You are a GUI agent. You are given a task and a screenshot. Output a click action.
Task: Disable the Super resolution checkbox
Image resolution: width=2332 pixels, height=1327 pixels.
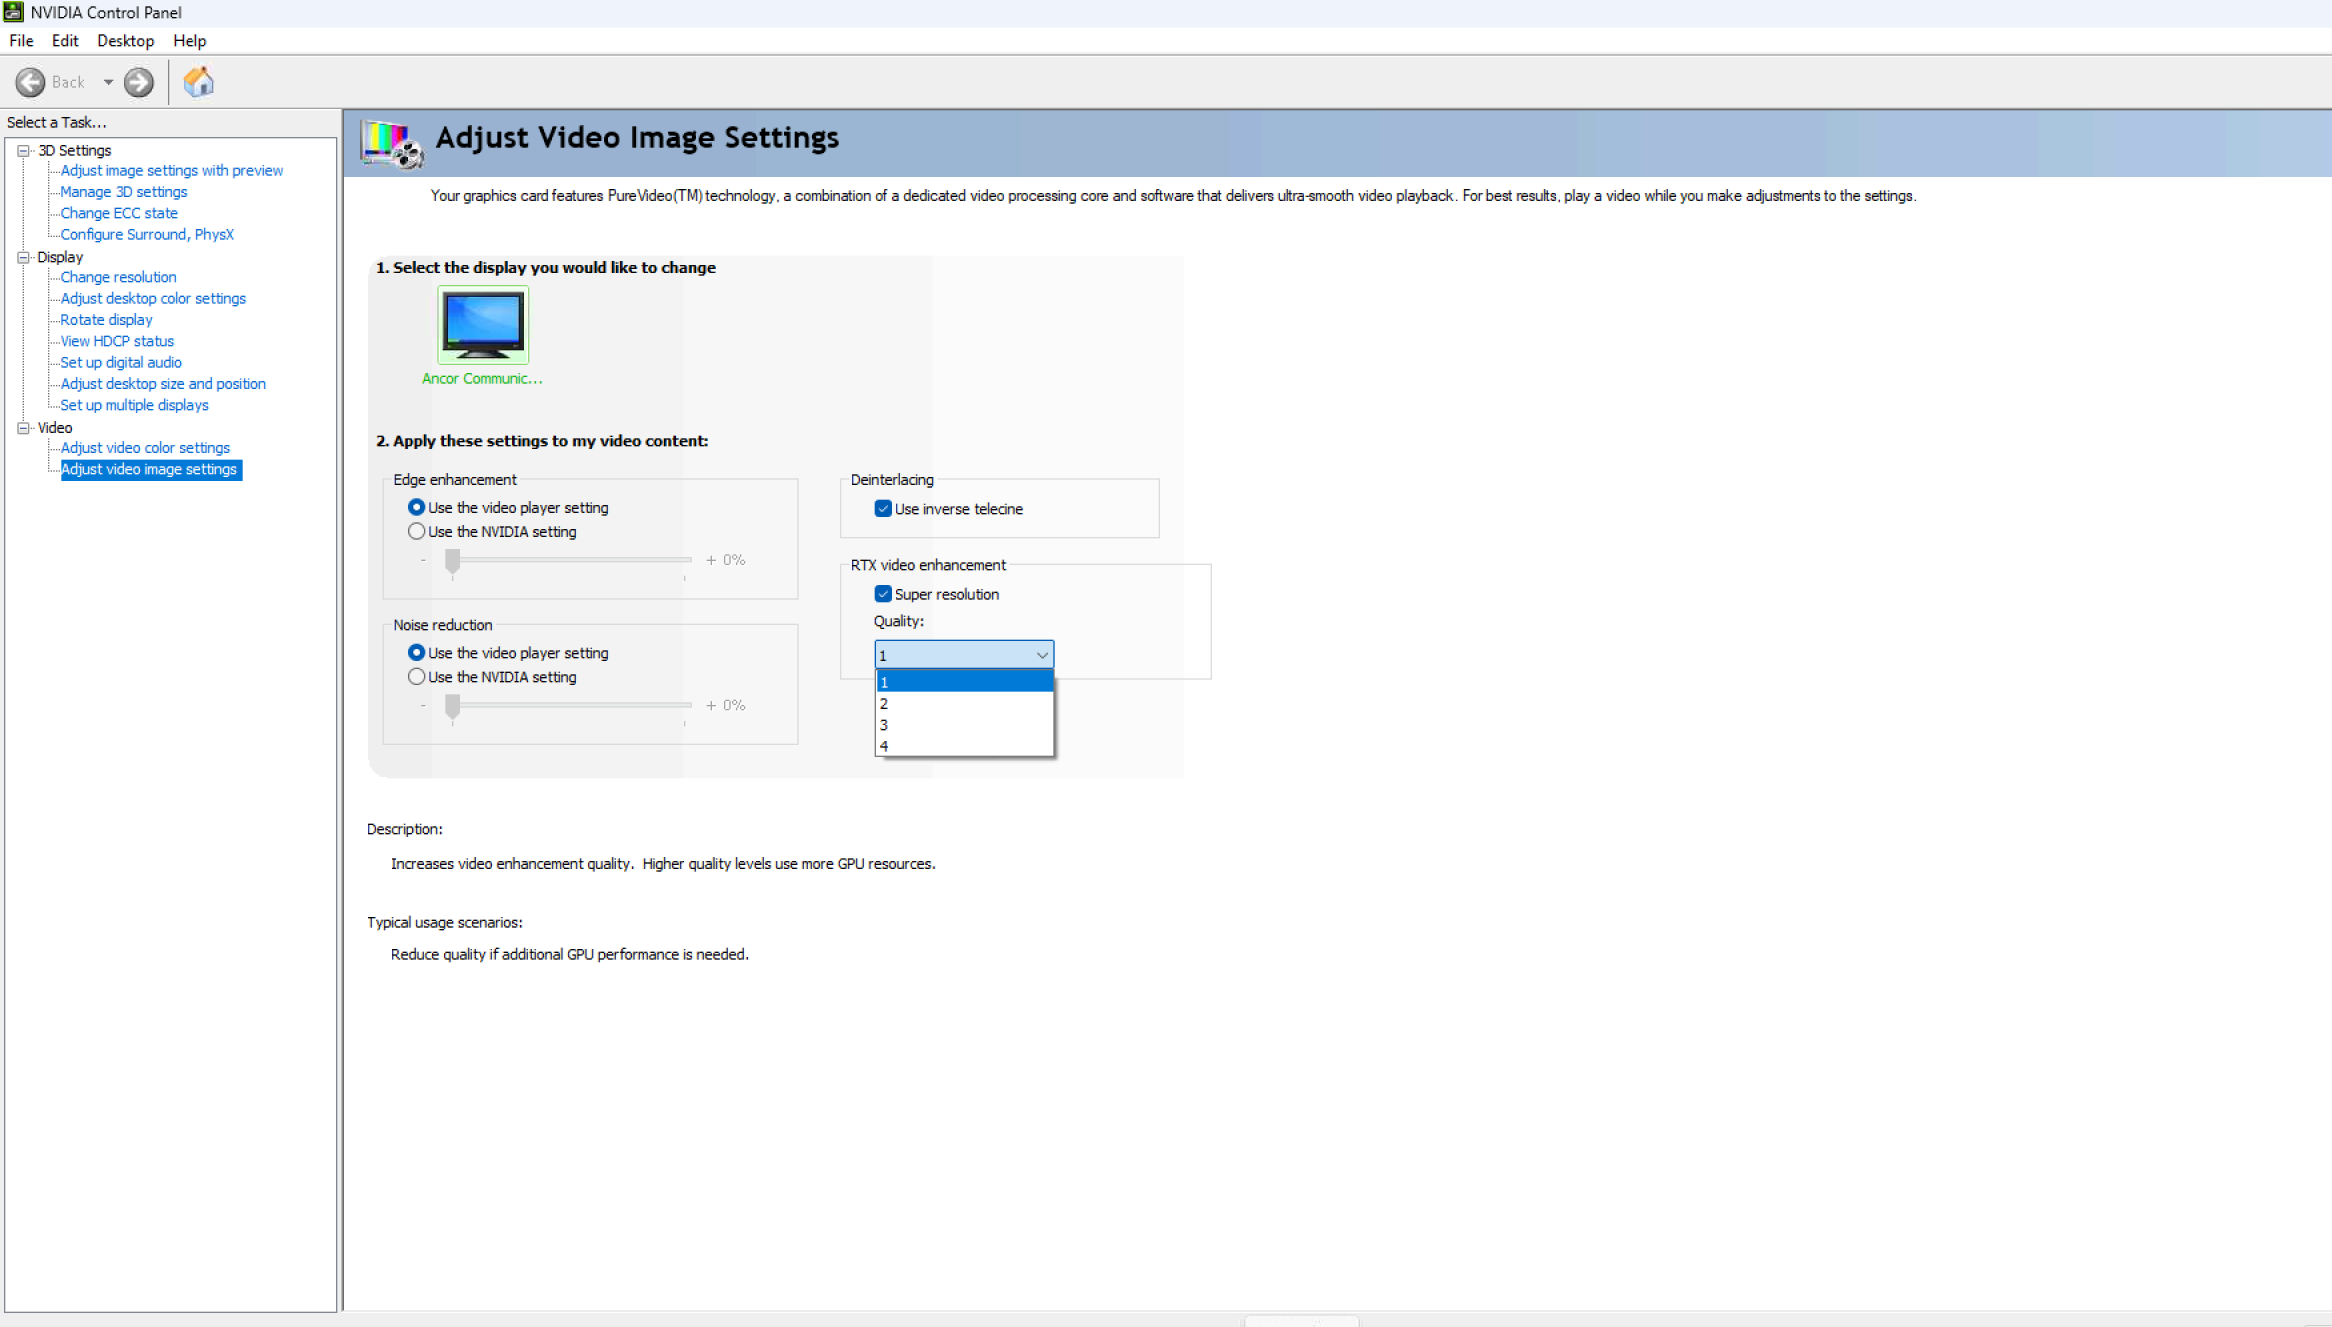(x=883, y=594)
